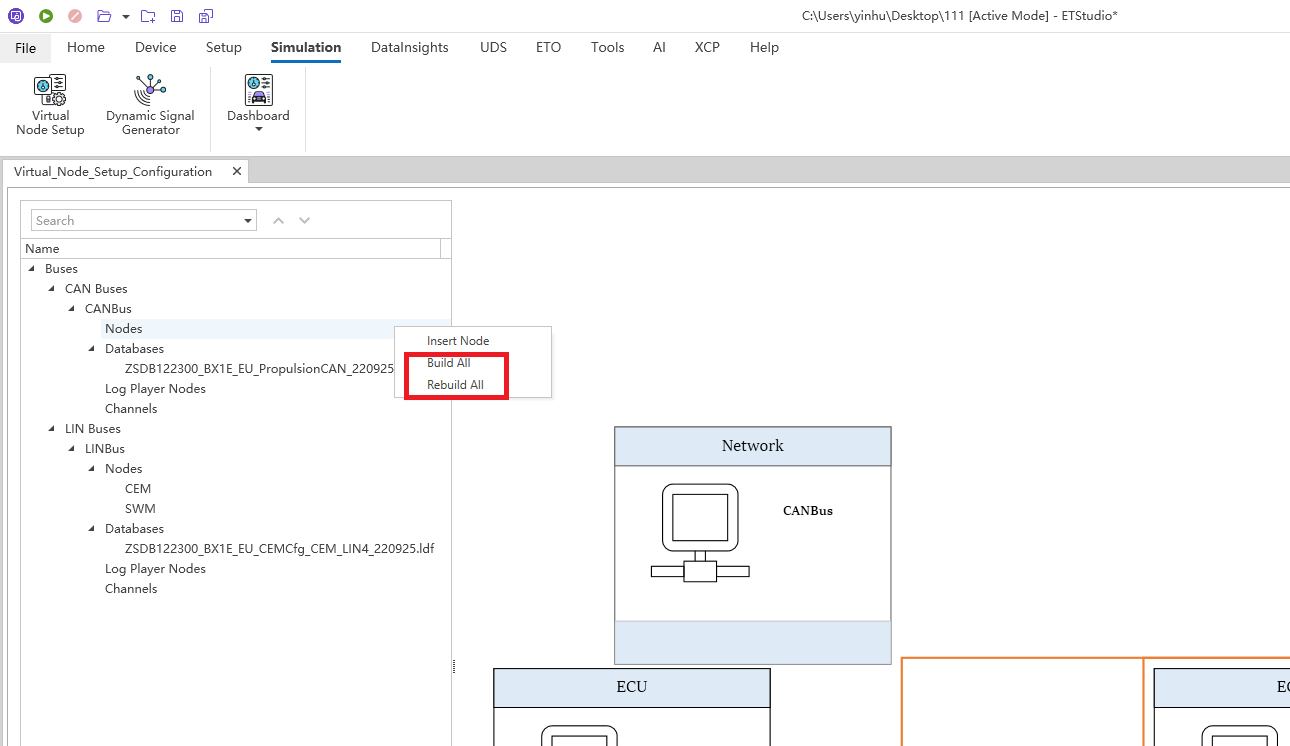Click the save all double-floppy icon
This screenshot has height=746, width=1290.
tap(205, 16)
